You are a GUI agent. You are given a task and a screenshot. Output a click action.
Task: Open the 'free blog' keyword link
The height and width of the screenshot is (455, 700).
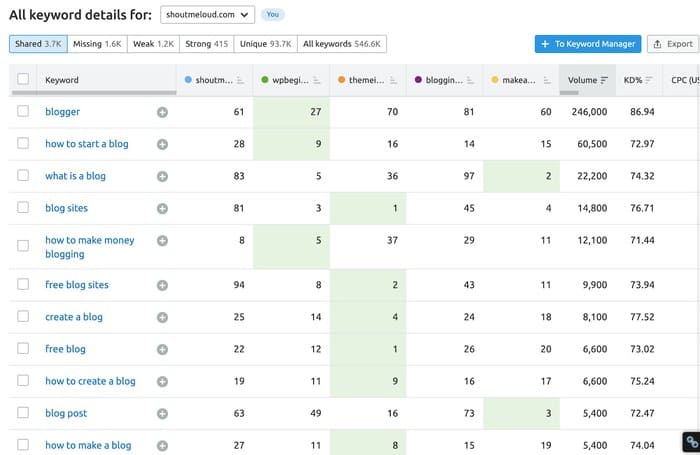(65, 349)
